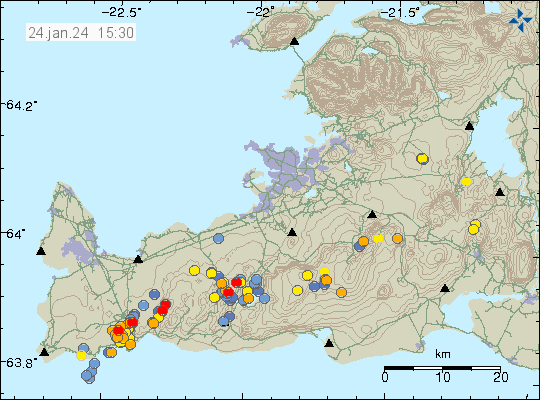Click the blue pinwheel logo icon

pyautogui.click(x=520, y=20)
